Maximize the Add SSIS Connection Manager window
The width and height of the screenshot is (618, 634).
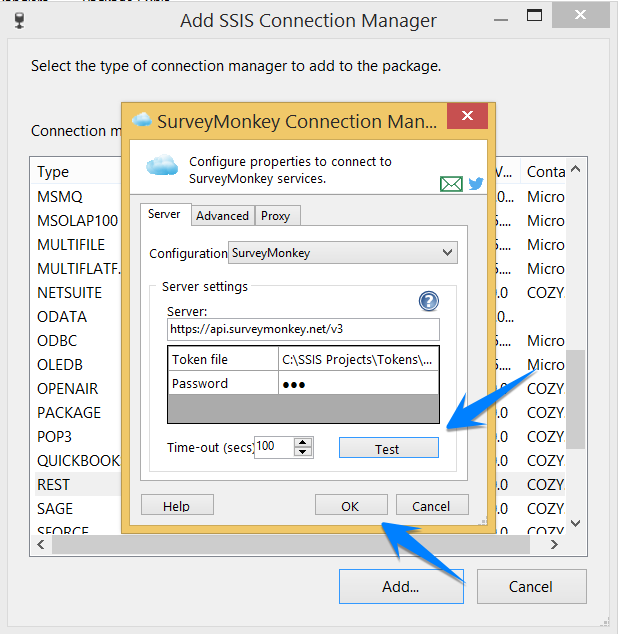pyautogui.click(x=534, y=15)
